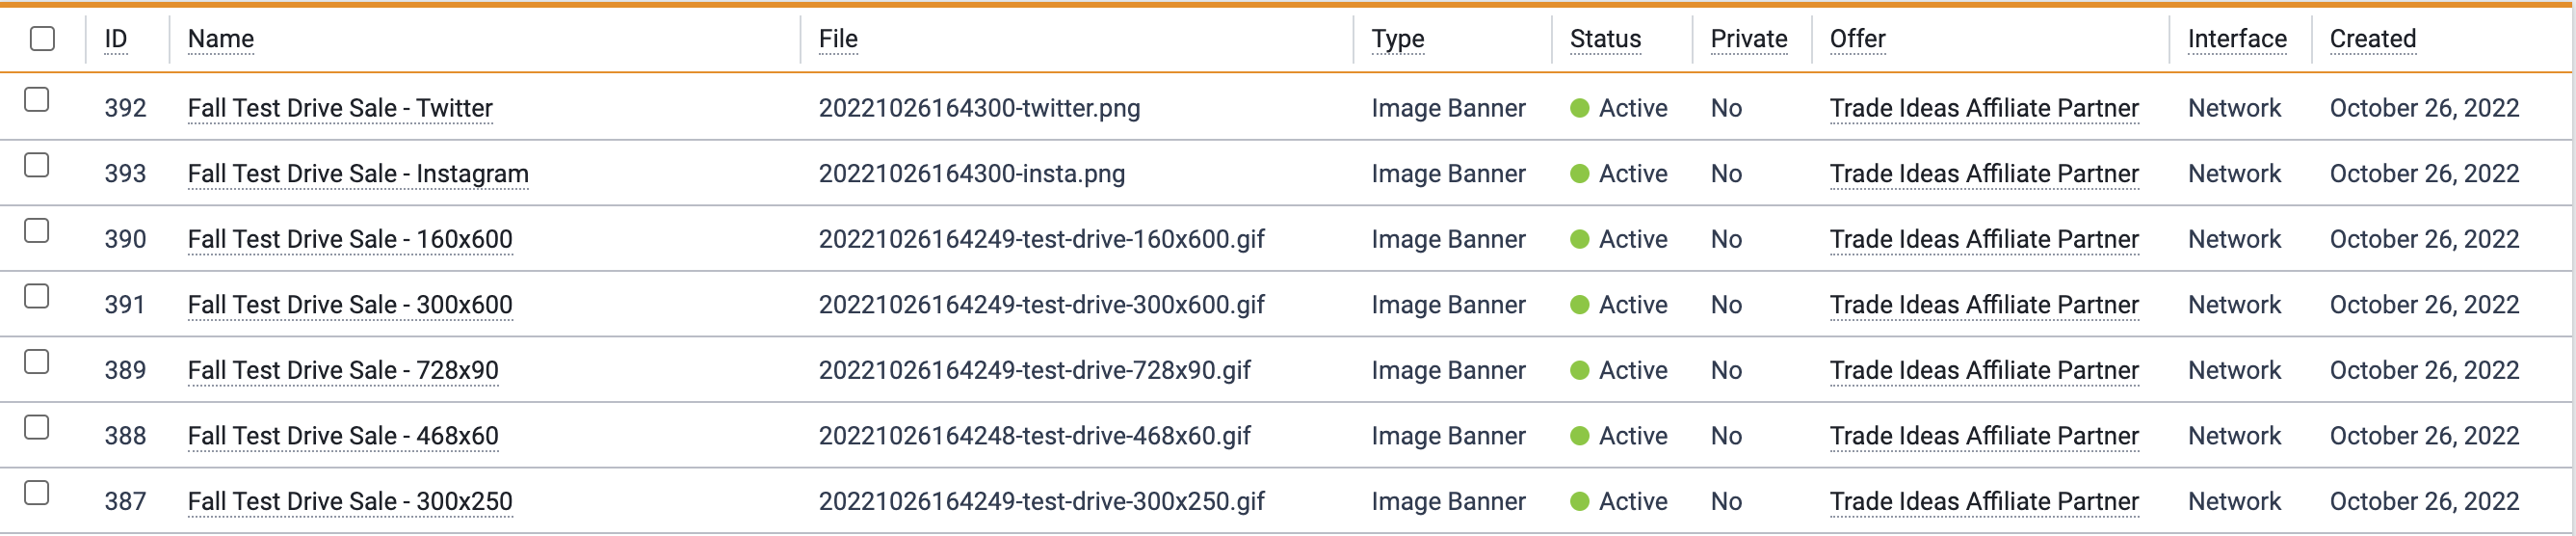Screen dimensions: 2576x536
Task: Sort by the Type column header
Action: (1397, 39)
